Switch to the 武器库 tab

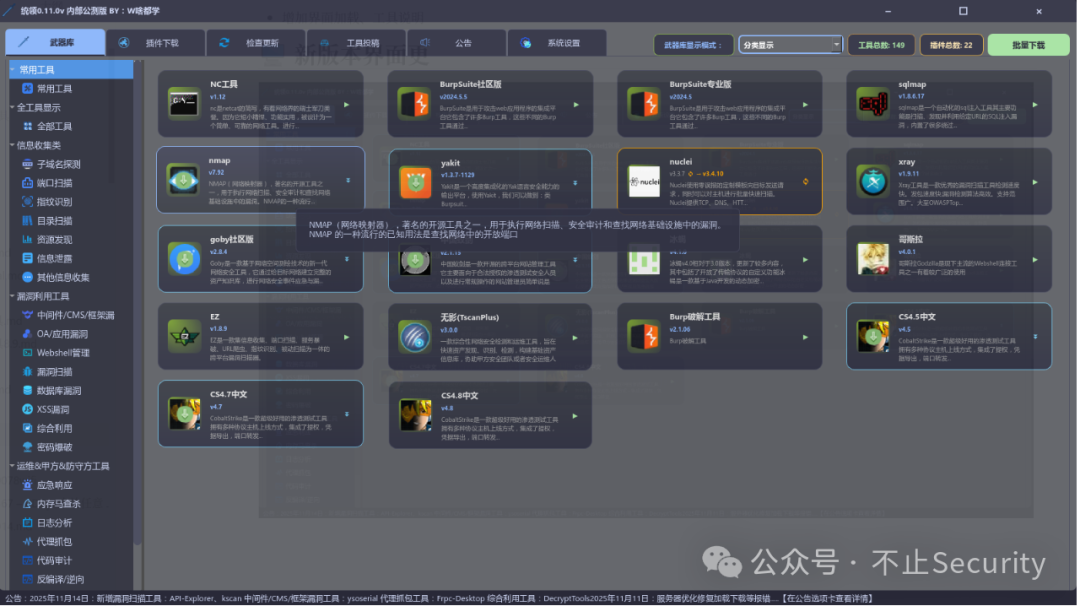[x=55, y=43]
